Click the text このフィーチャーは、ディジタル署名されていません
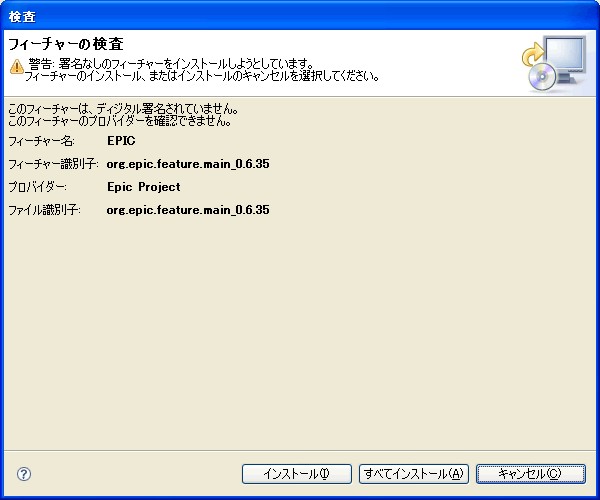The height and width of the screenshot is (500, 600). [123, 109]
